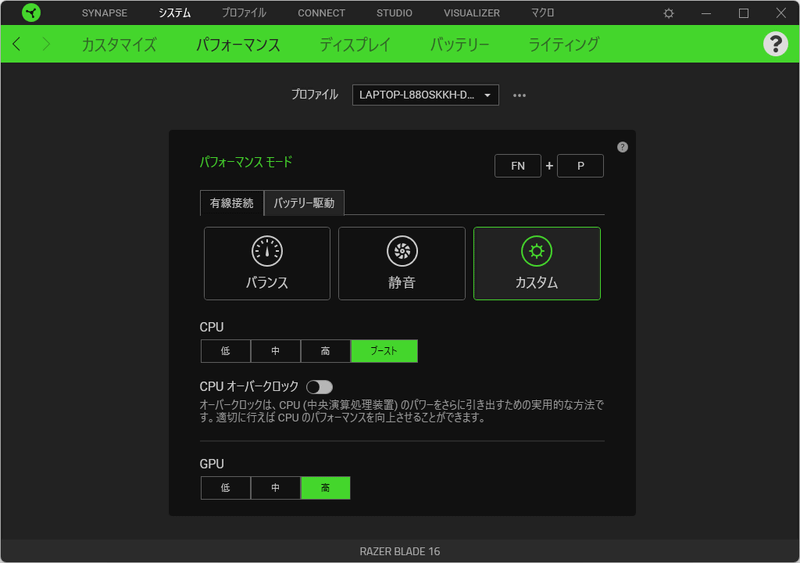Minimize the Synapse window

pos(706,13)
